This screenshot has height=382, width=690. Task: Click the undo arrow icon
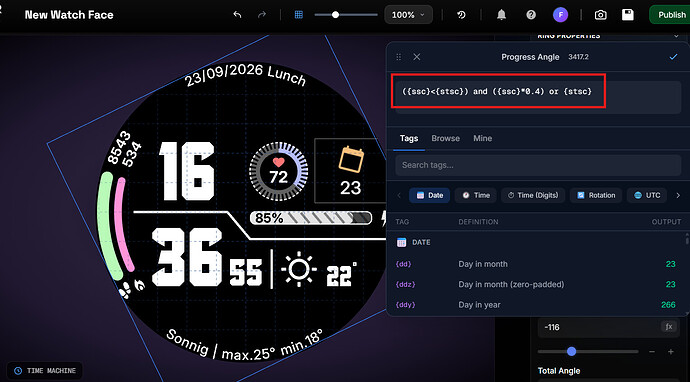click(x=237, y=15)
